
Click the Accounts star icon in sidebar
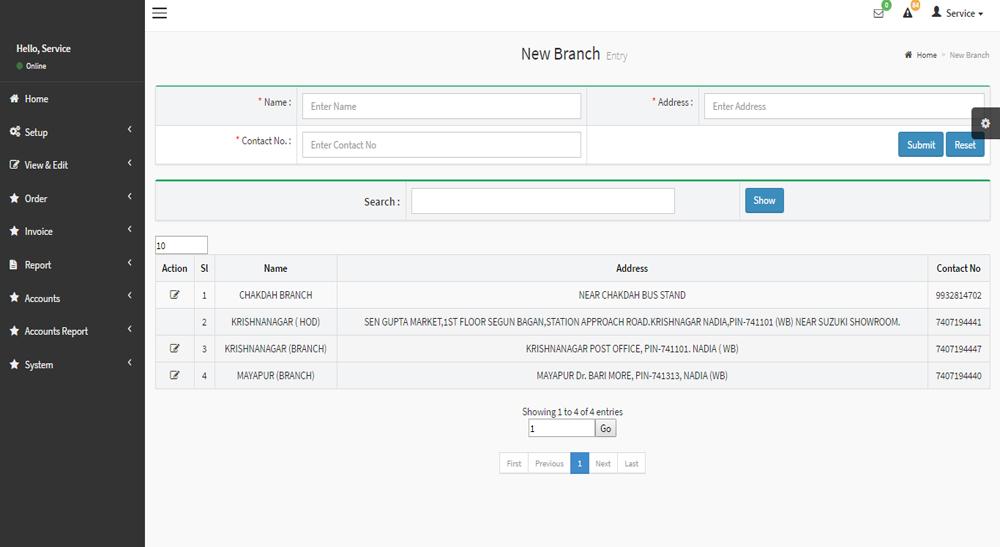[14, 298]
